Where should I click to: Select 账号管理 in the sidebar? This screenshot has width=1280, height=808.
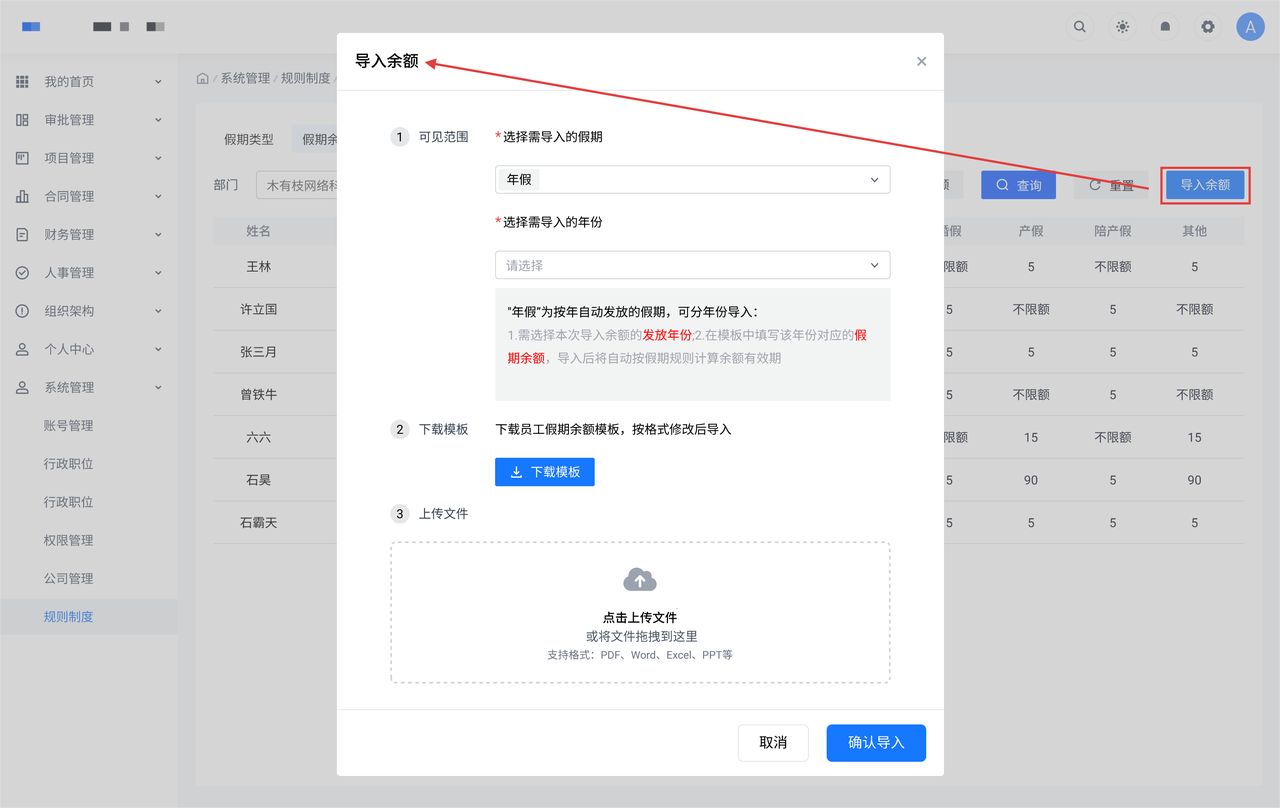pos(68,426)
